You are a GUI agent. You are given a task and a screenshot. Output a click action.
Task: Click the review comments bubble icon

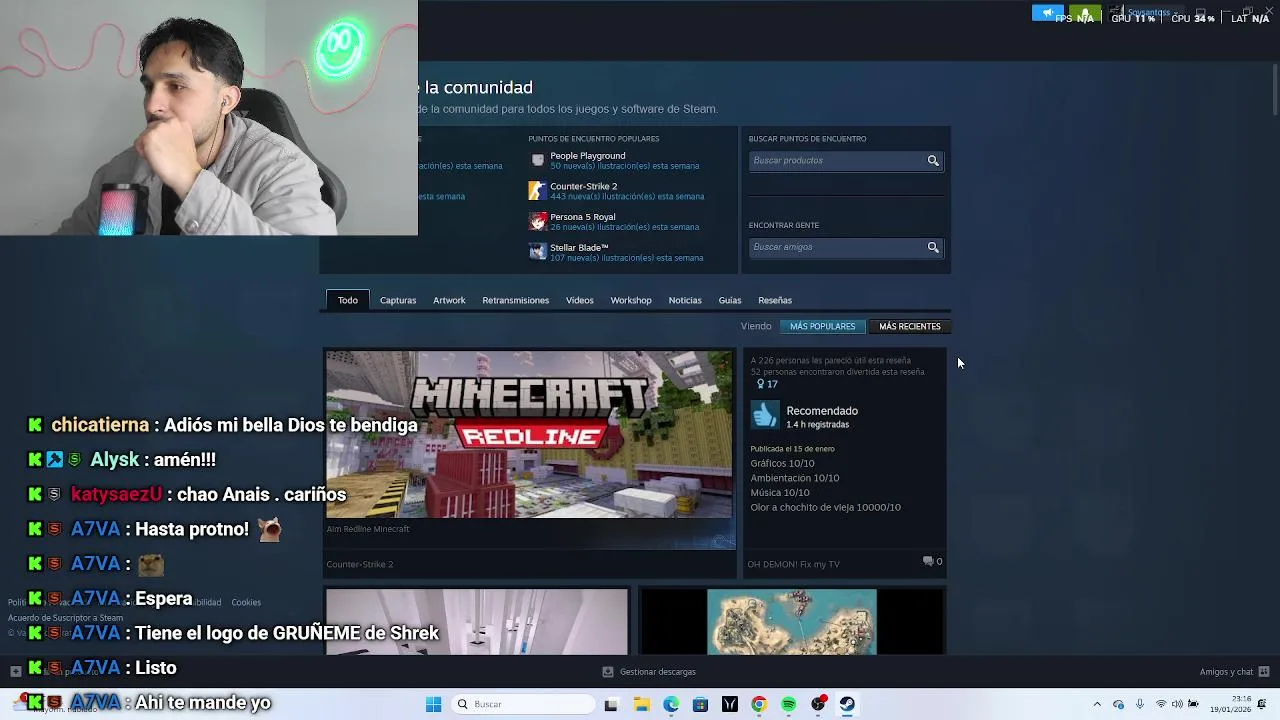click(928, 561)
